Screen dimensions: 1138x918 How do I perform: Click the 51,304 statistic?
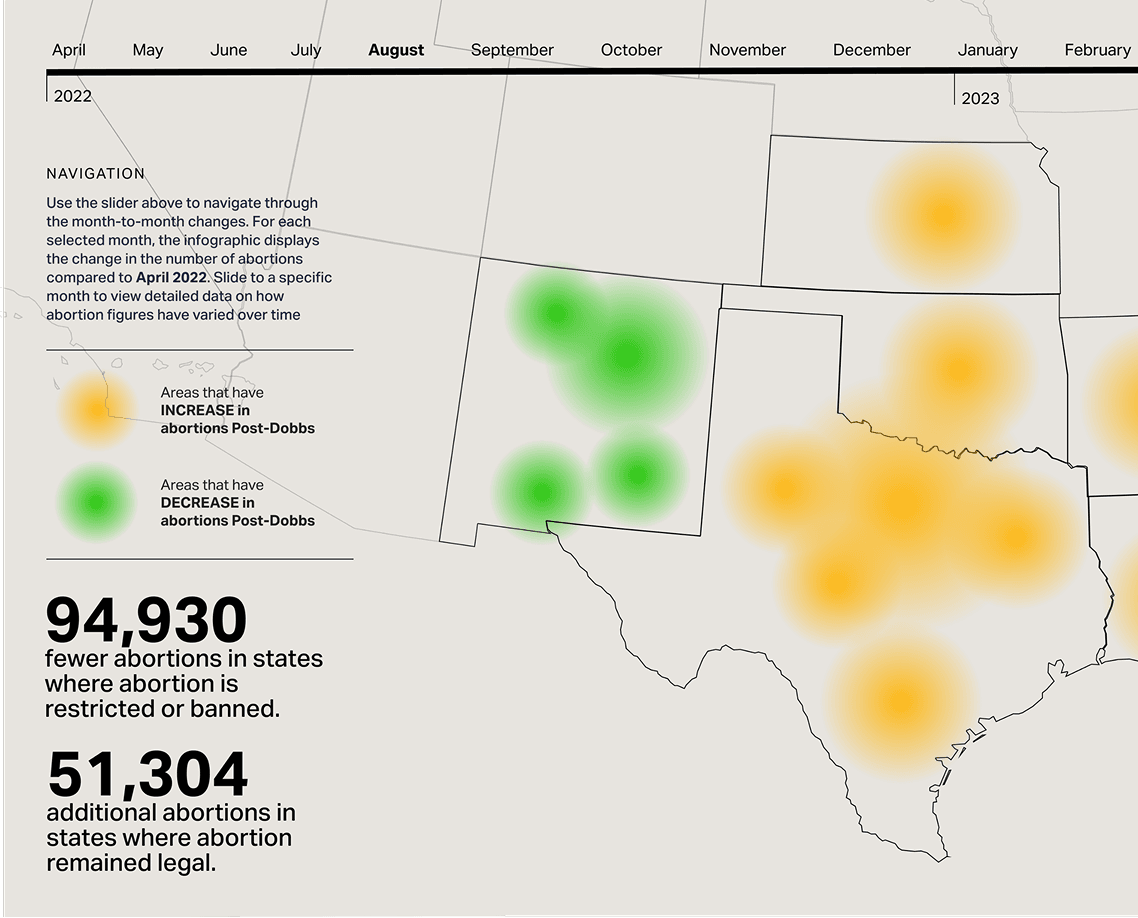[x=148, y=774]
